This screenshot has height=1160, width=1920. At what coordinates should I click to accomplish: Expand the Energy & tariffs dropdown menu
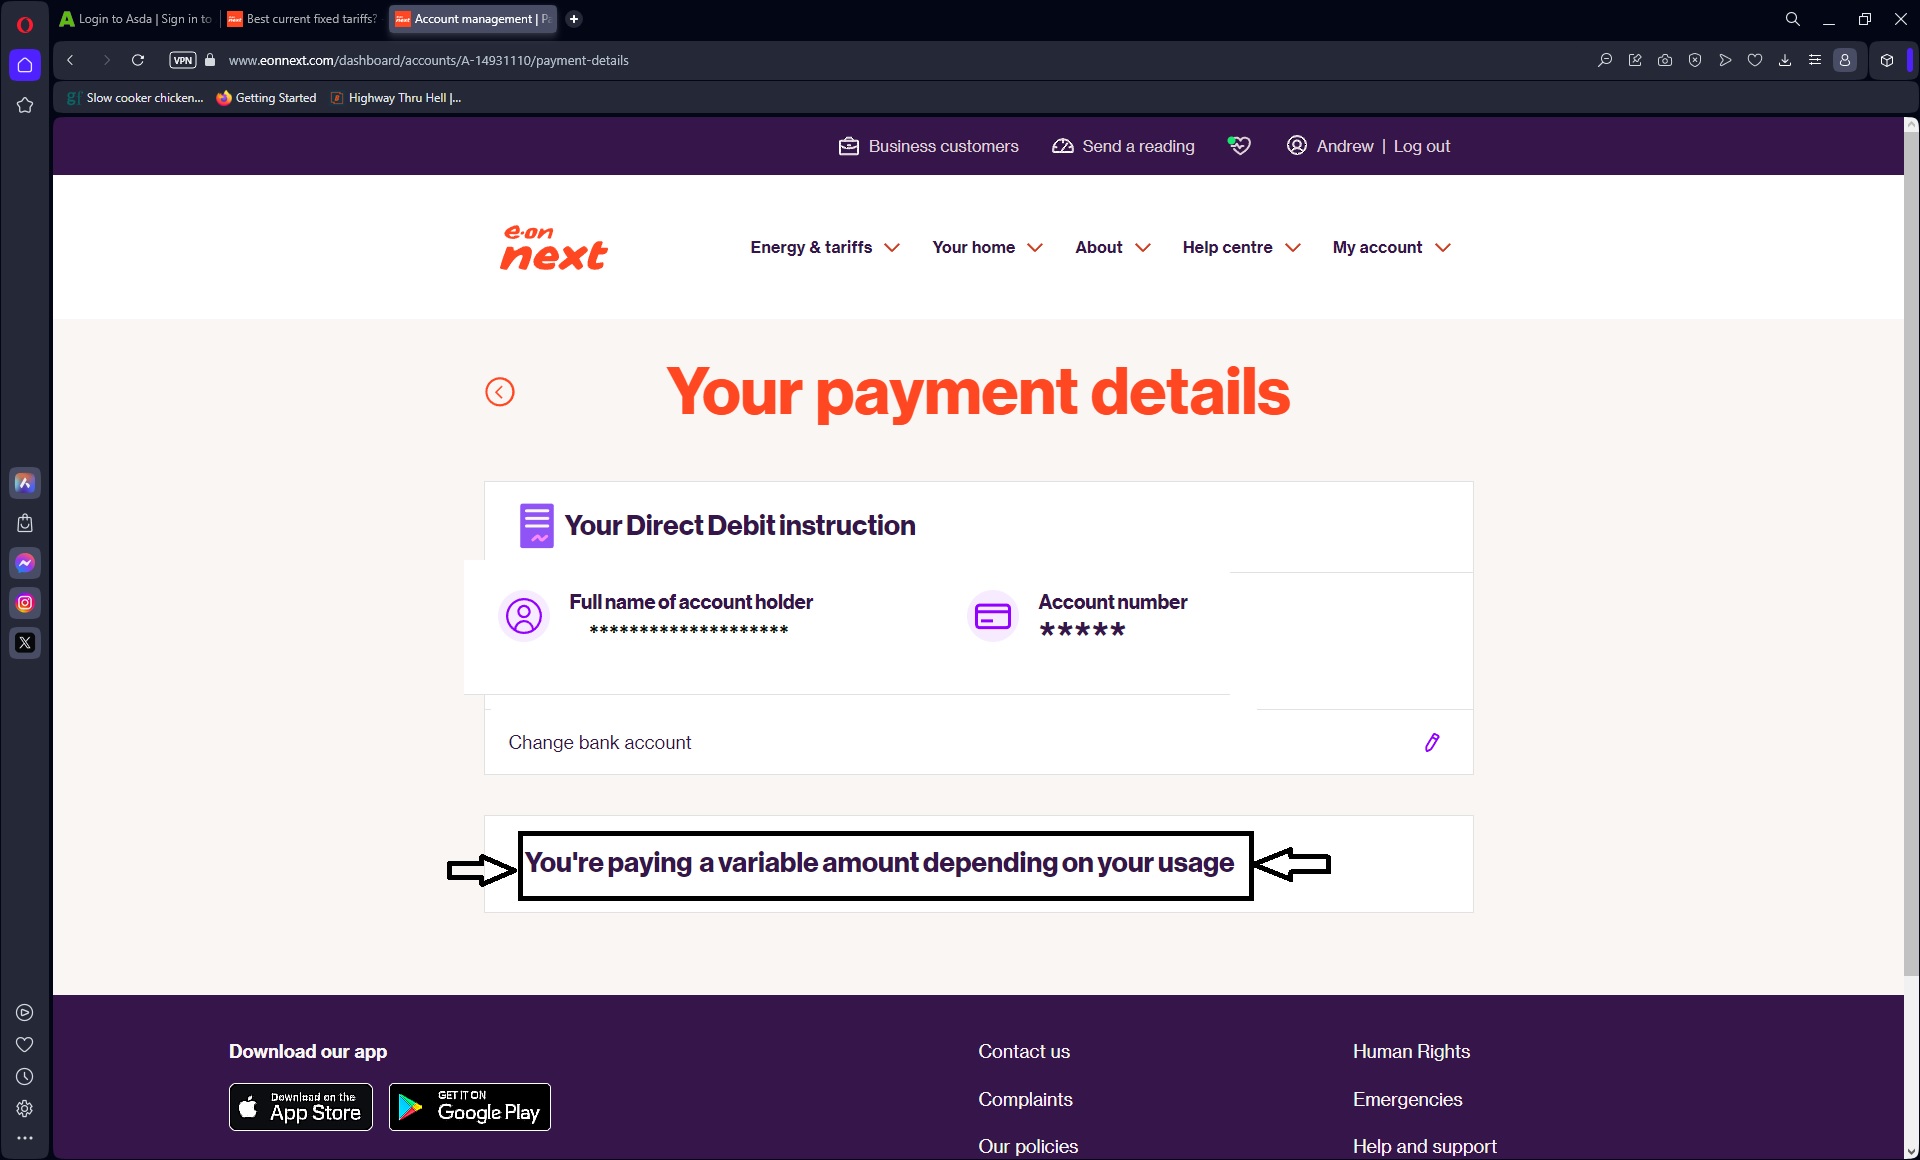824,247
